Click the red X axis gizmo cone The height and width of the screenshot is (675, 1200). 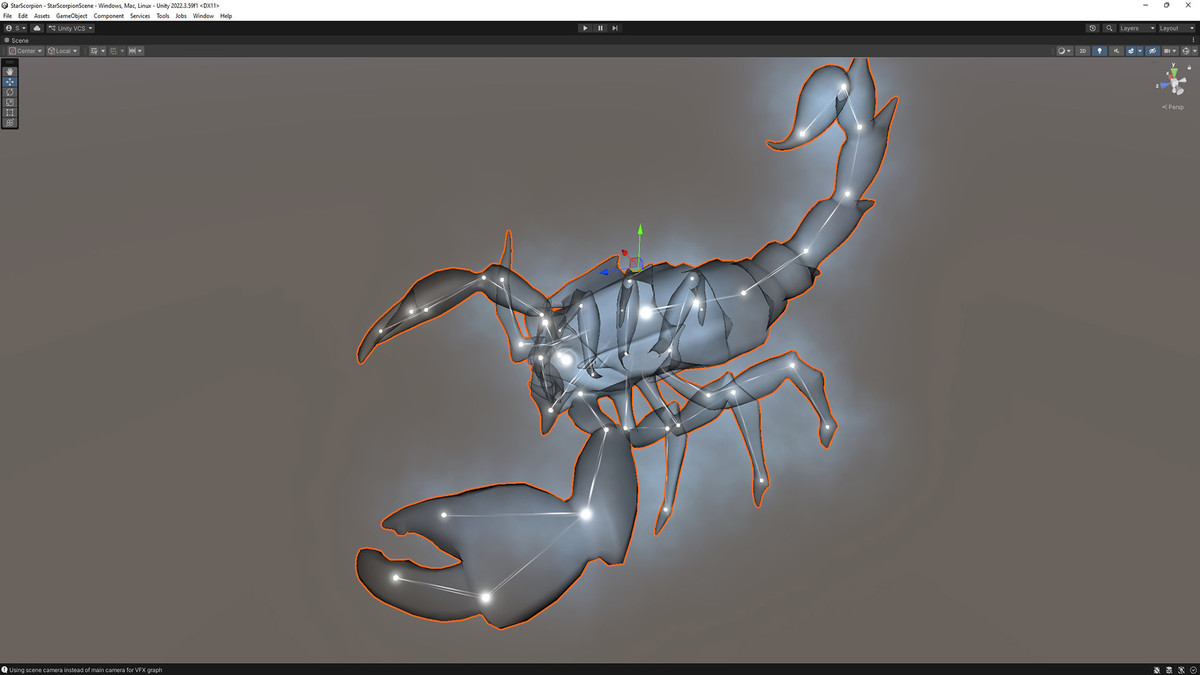coord(1171,77)
